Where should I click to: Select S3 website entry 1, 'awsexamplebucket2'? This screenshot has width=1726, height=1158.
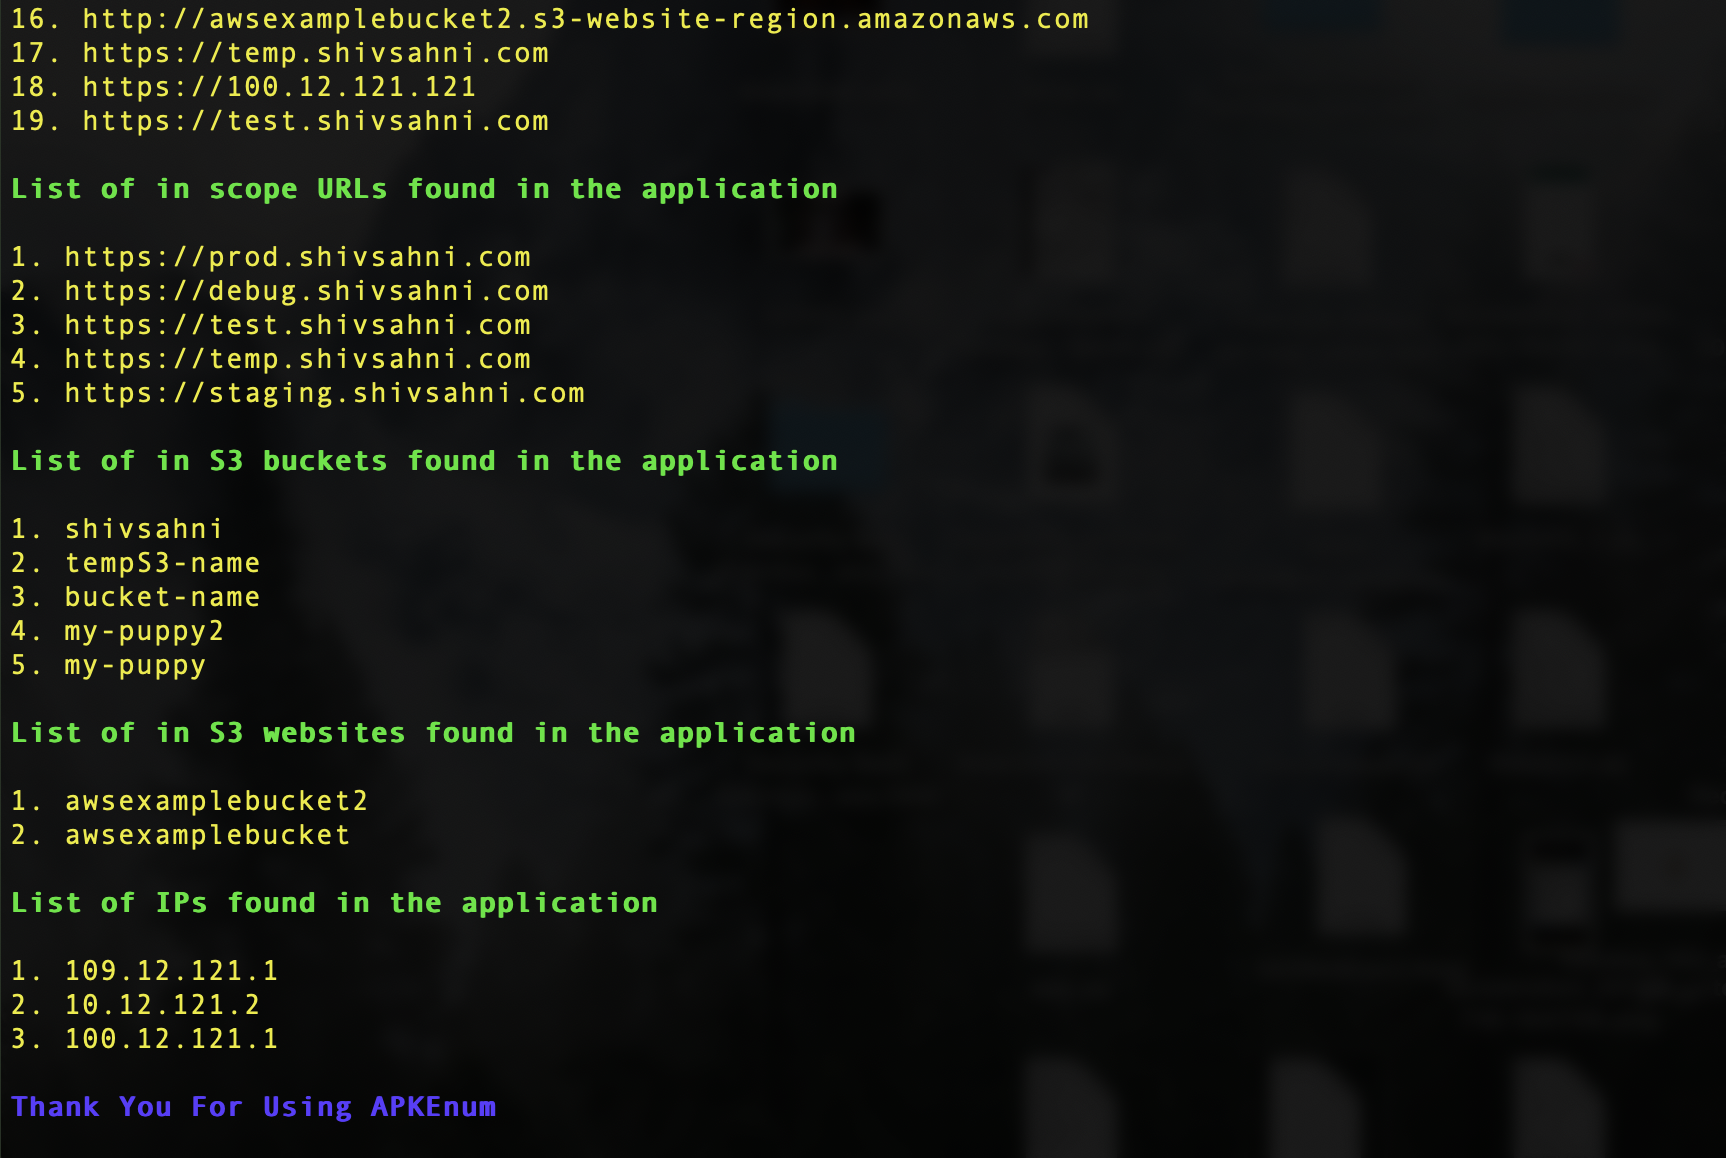tap(216, 802)
